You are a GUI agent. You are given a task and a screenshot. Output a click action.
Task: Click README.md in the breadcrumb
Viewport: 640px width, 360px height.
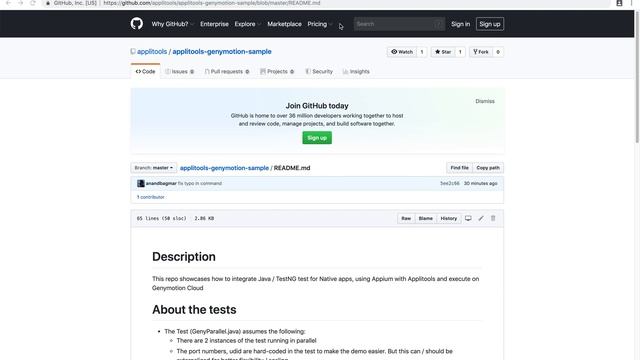pyautogui.click(x=292, y=168)
